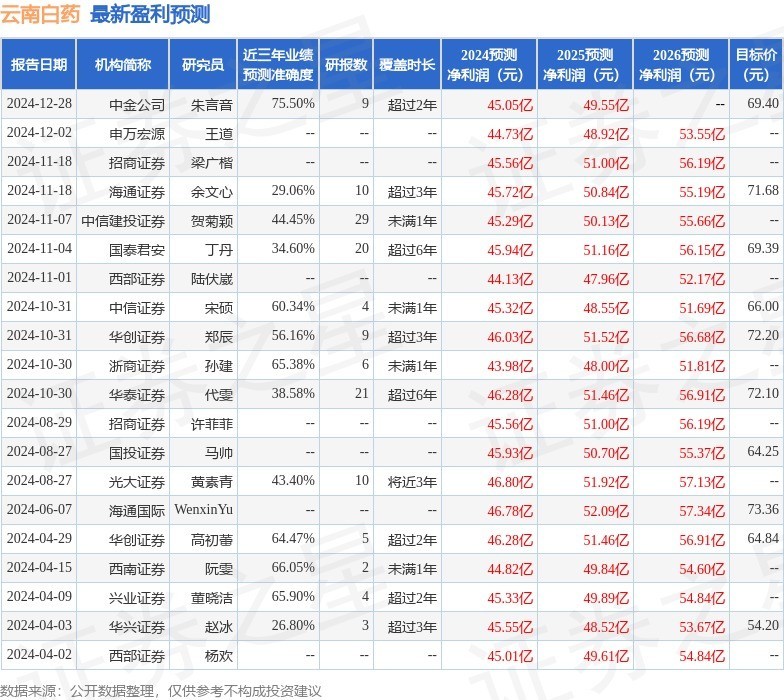Sort by the 报告日期 column header
This screenshot has width=784, height=700.
pyautogui.click(x=39, y=65)
